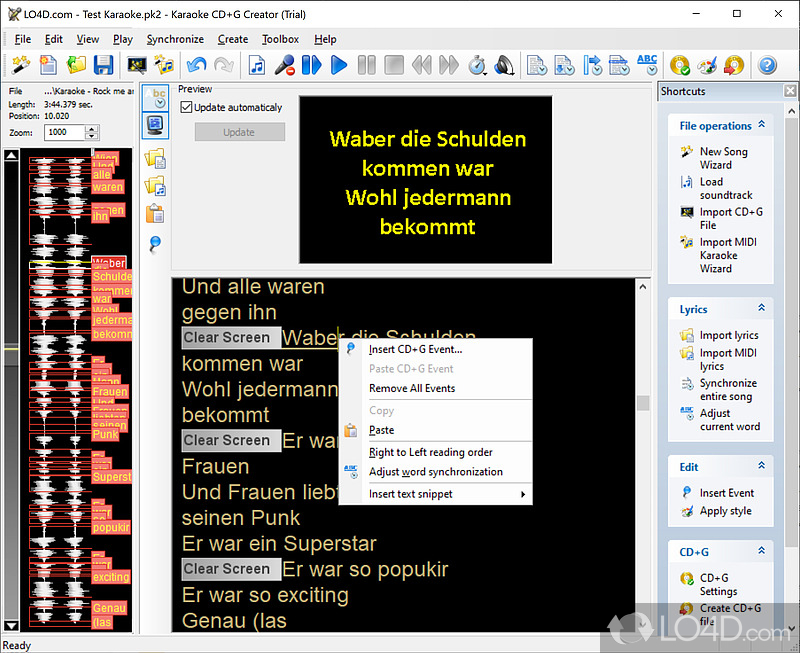Open the Help toolbar icon
Viewport: 800px width, 653px height.
765,65
